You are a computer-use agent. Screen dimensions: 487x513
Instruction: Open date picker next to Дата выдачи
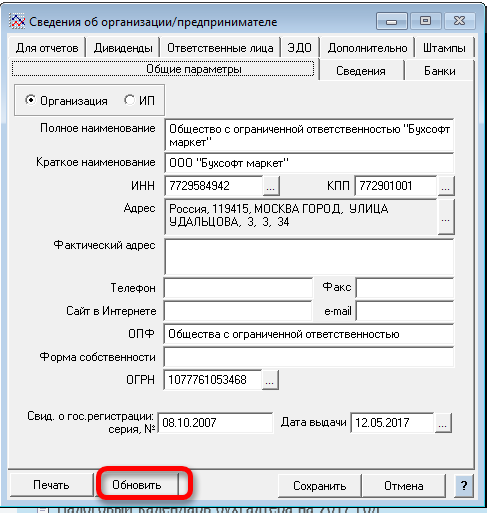(443, 423)
